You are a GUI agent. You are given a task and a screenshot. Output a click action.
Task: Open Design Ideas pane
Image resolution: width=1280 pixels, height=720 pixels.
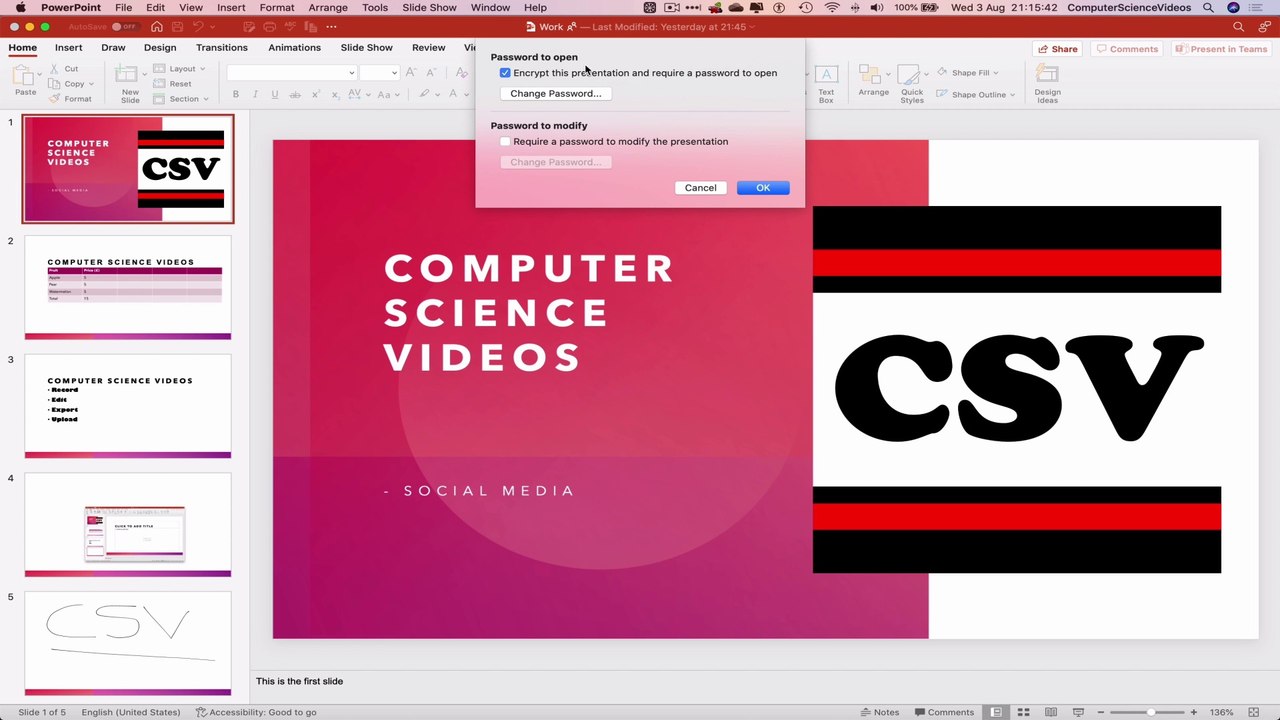click(x=1047, y=84)
